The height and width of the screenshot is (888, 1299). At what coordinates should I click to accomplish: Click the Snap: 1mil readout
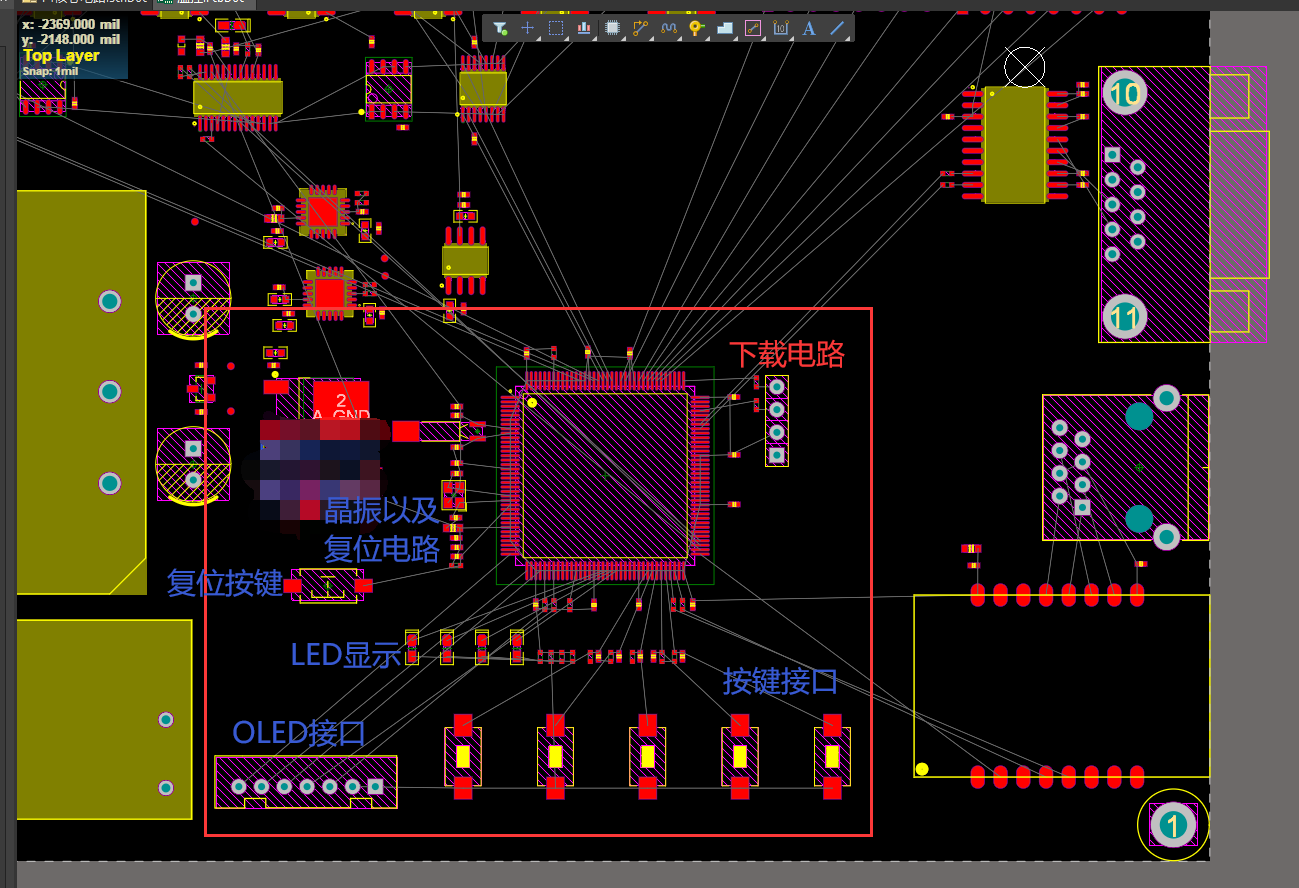point(49,71)
